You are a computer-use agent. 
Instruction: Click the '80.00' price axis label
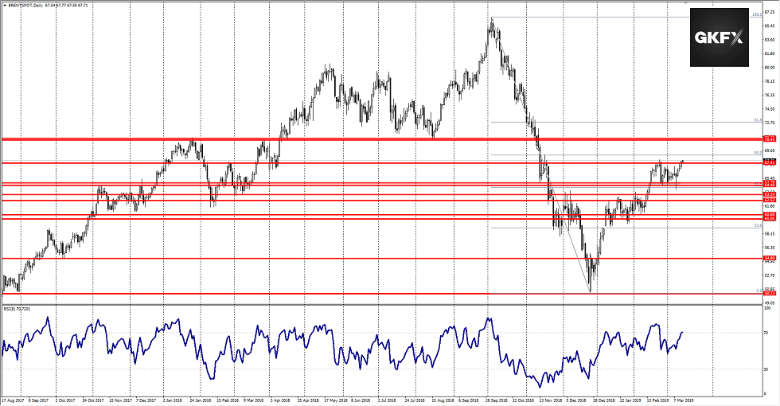point(769,67)
